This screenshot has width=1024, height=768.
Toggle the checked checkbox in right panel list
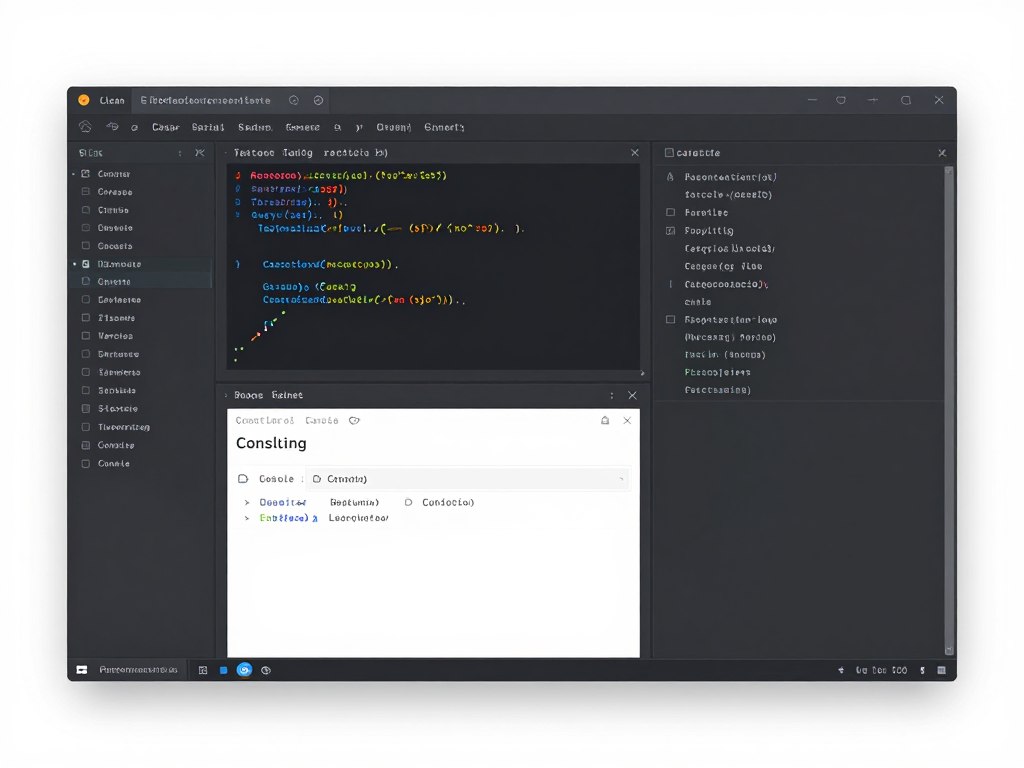pos(671,231)
